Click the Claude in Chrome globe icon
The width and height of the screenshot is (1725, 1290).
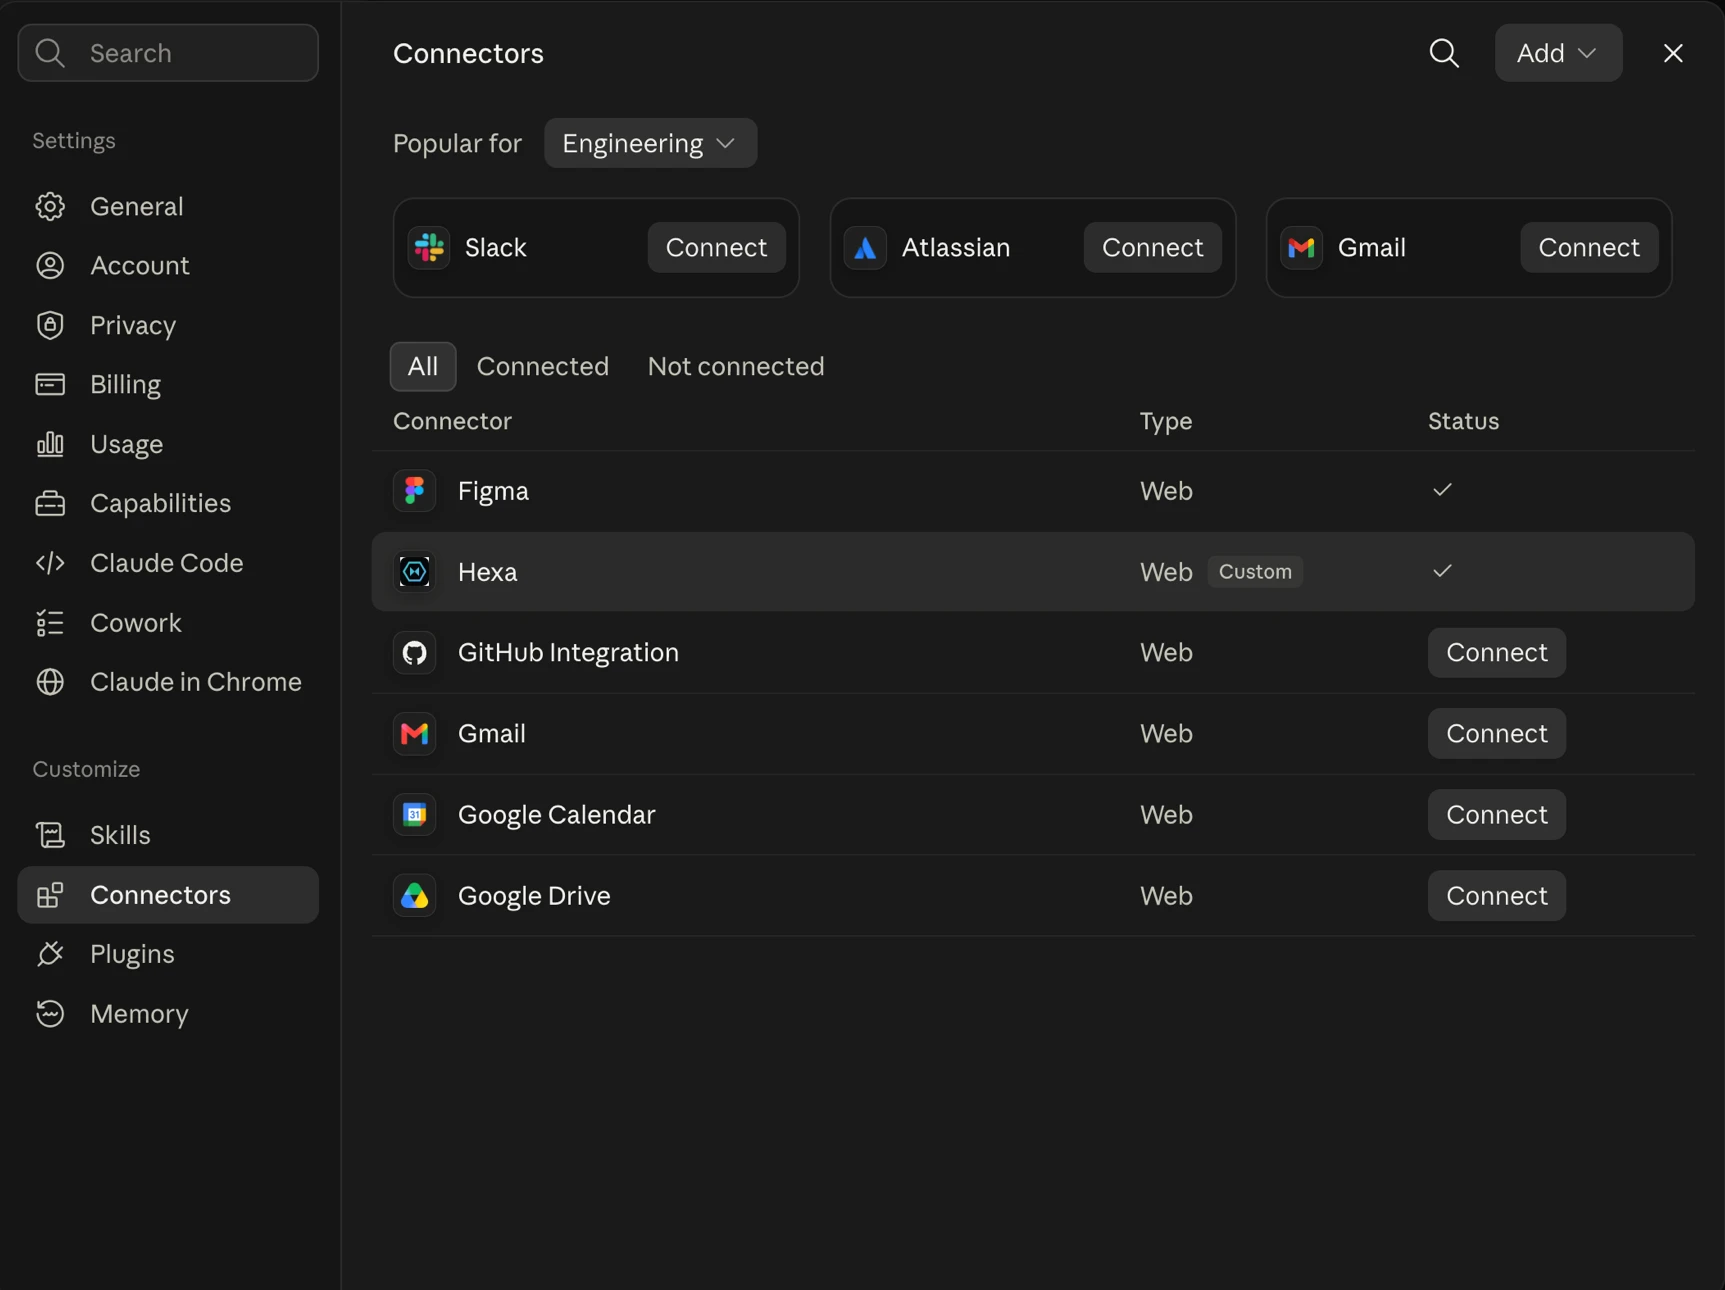(50, 682)
